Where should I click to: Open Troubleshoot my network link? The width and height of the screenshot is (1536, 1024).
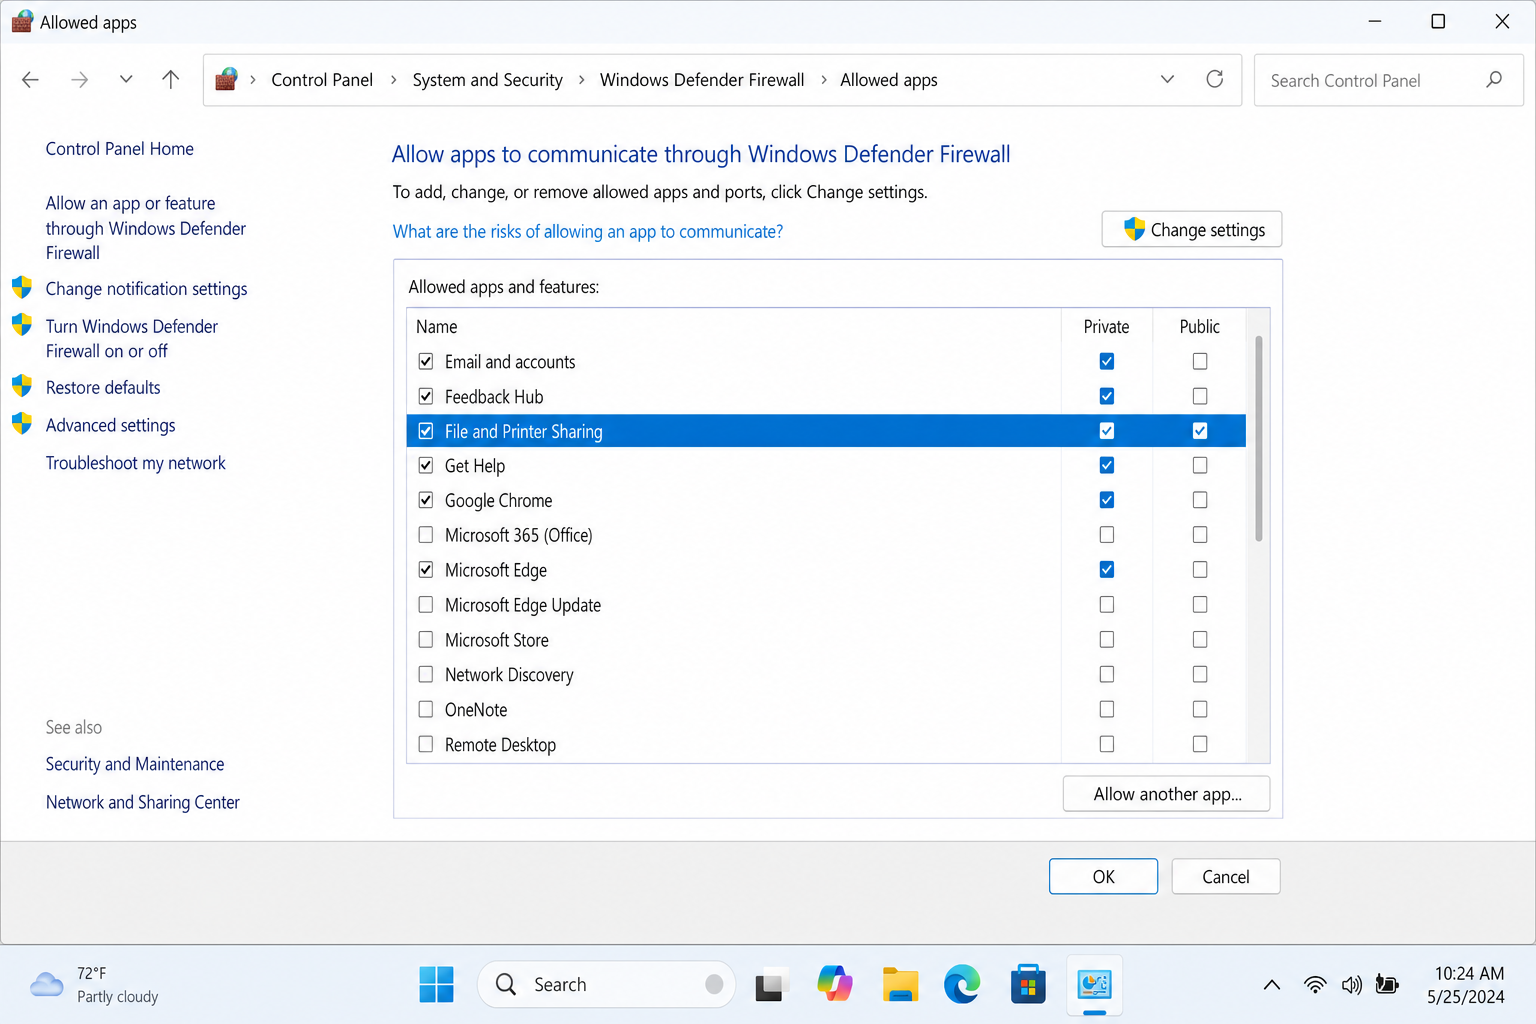click(x=136, y=463)
